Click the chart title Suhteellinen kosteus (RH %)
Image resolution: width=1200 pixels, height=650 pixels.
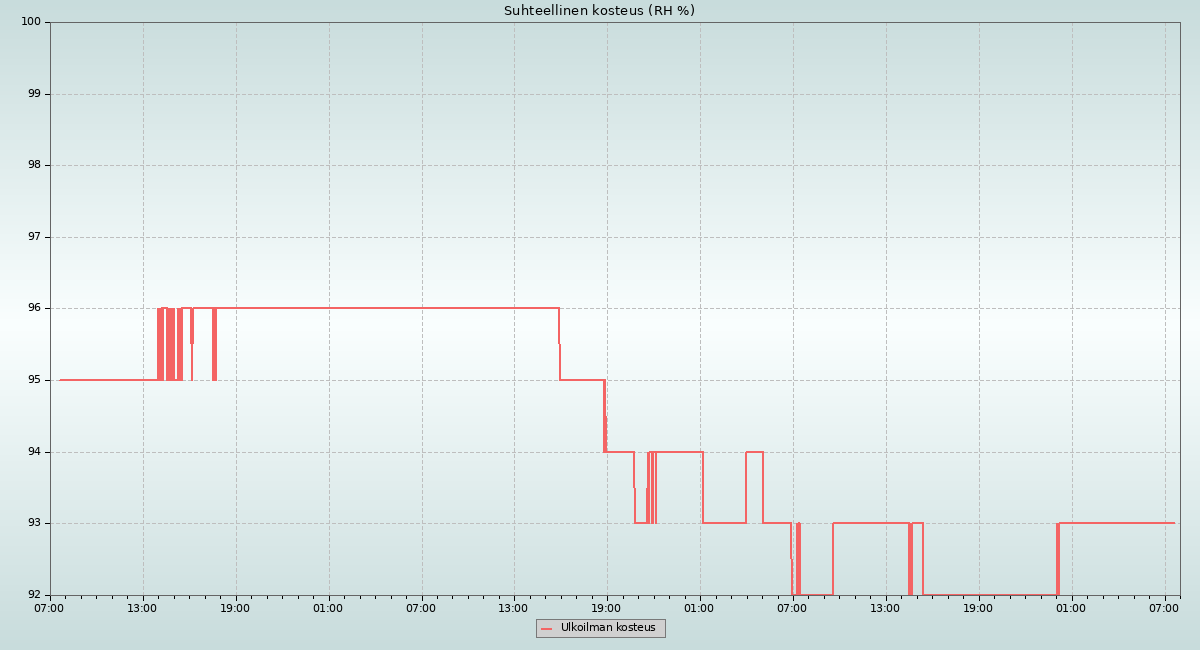pyautogui.click(x=599, y=11)
